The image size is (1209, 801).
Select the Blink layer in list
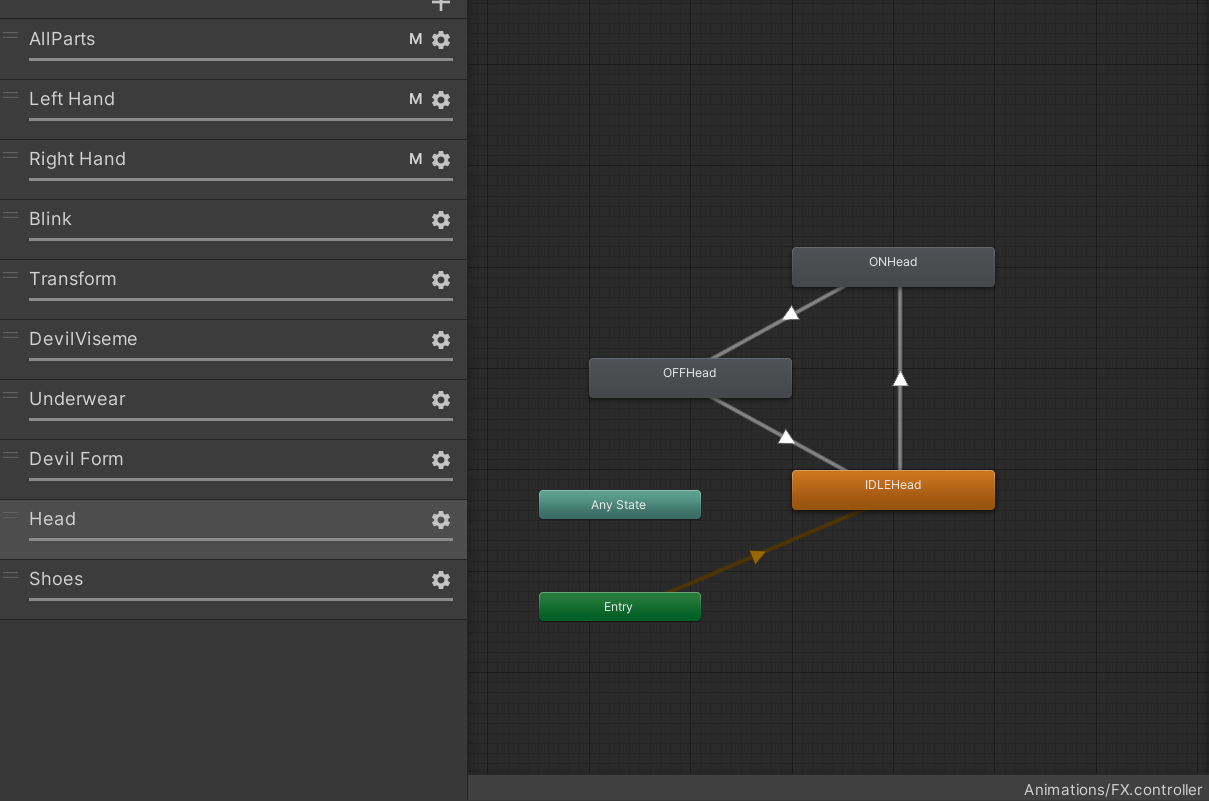tap(200, 220)
